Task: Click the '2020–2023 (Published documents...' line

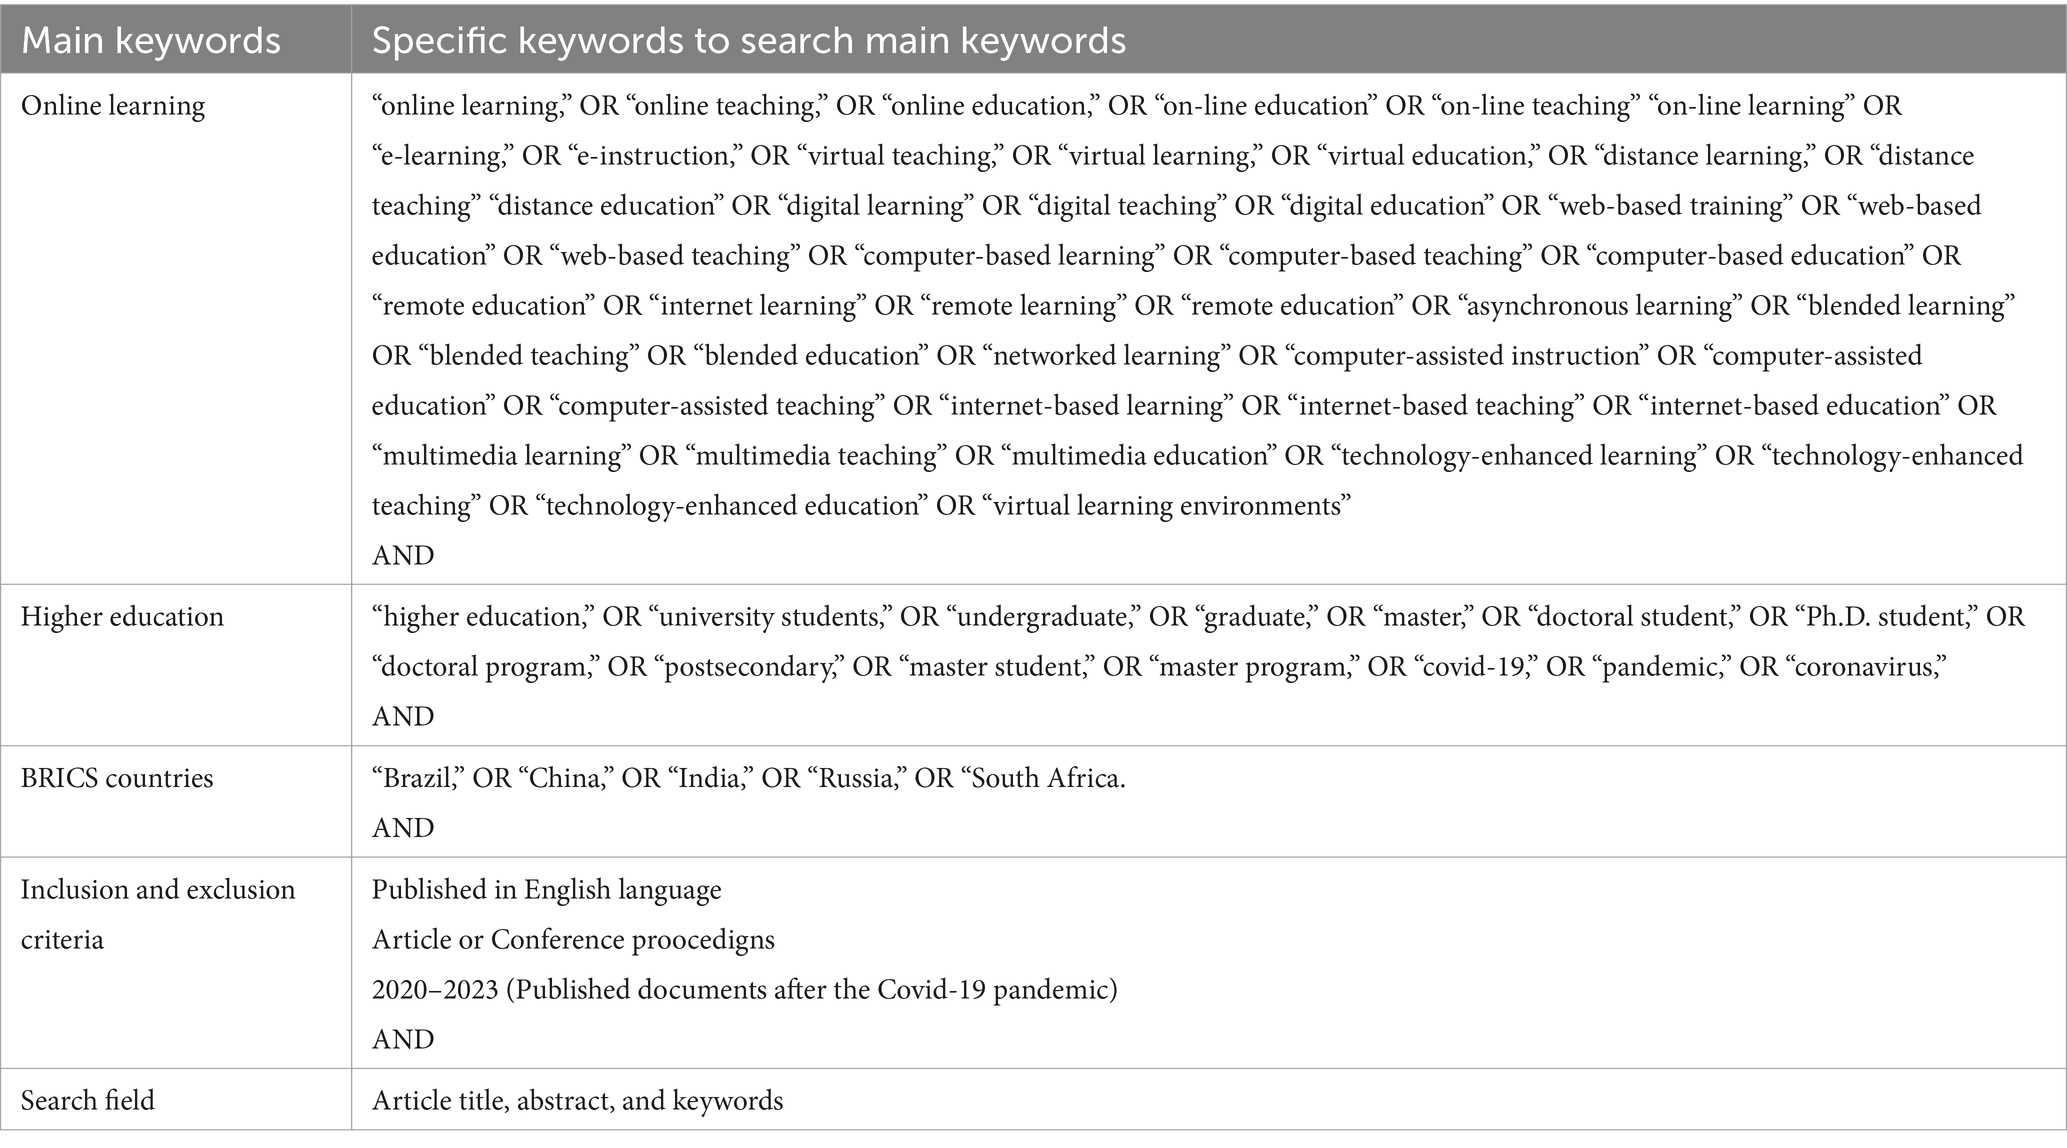Action: pos(745,989)
